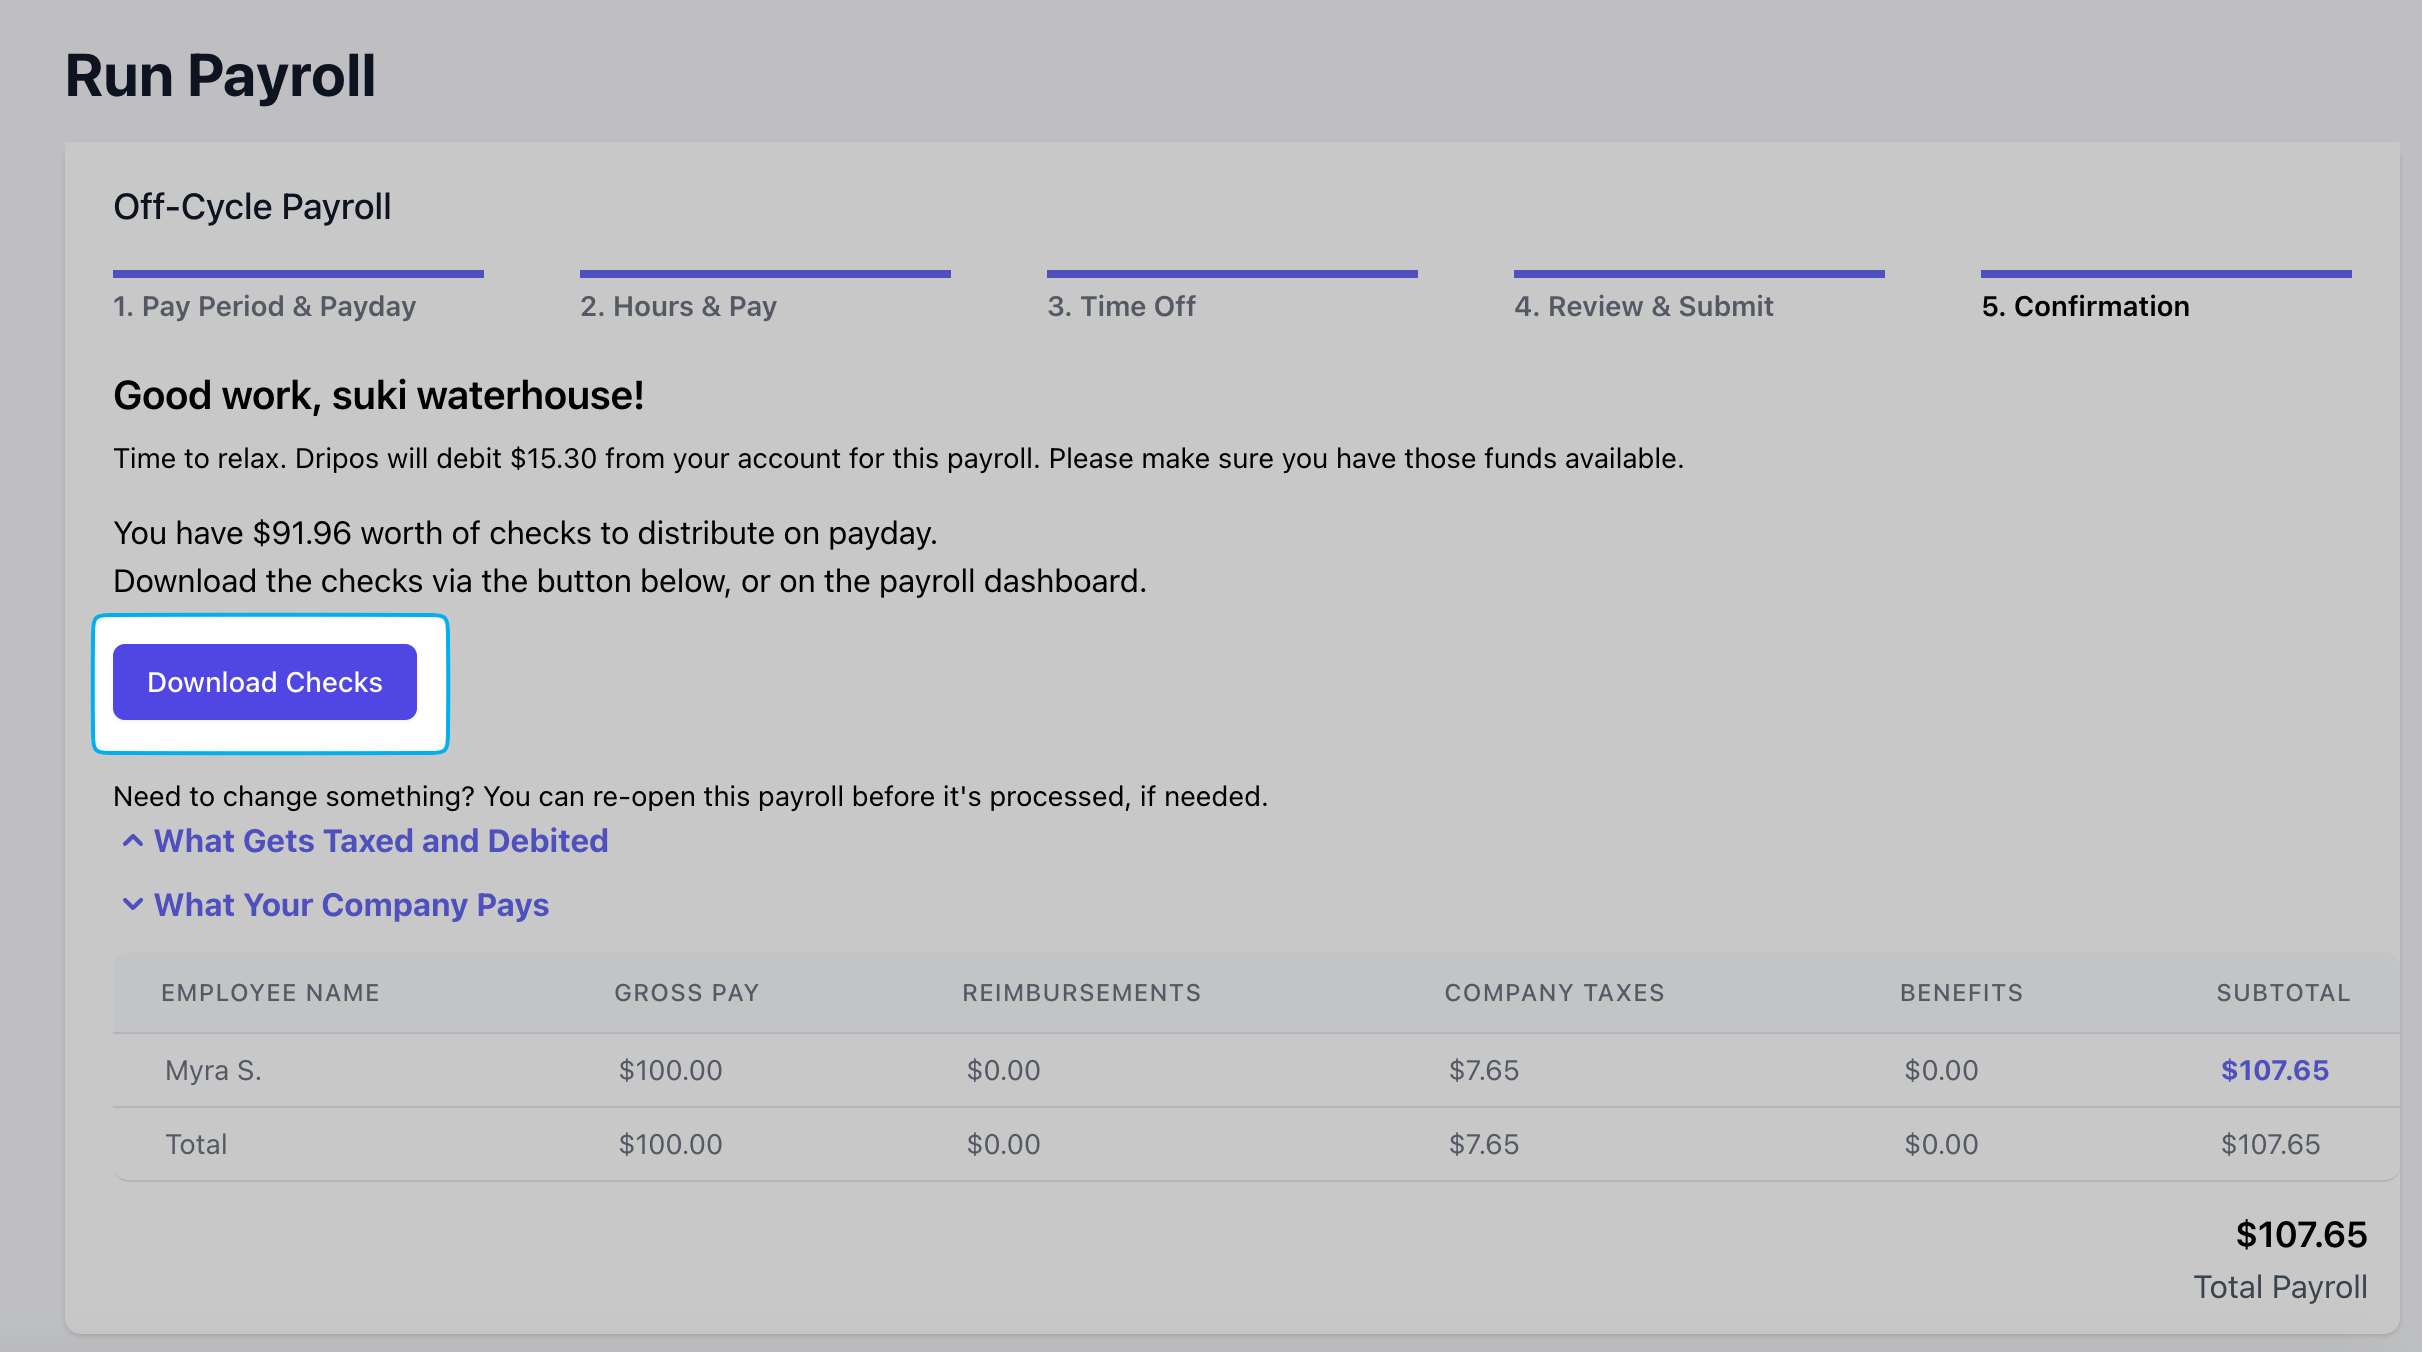Click the Download Checks button
Screen dimensions: 2422x1352
pos(265,682)
